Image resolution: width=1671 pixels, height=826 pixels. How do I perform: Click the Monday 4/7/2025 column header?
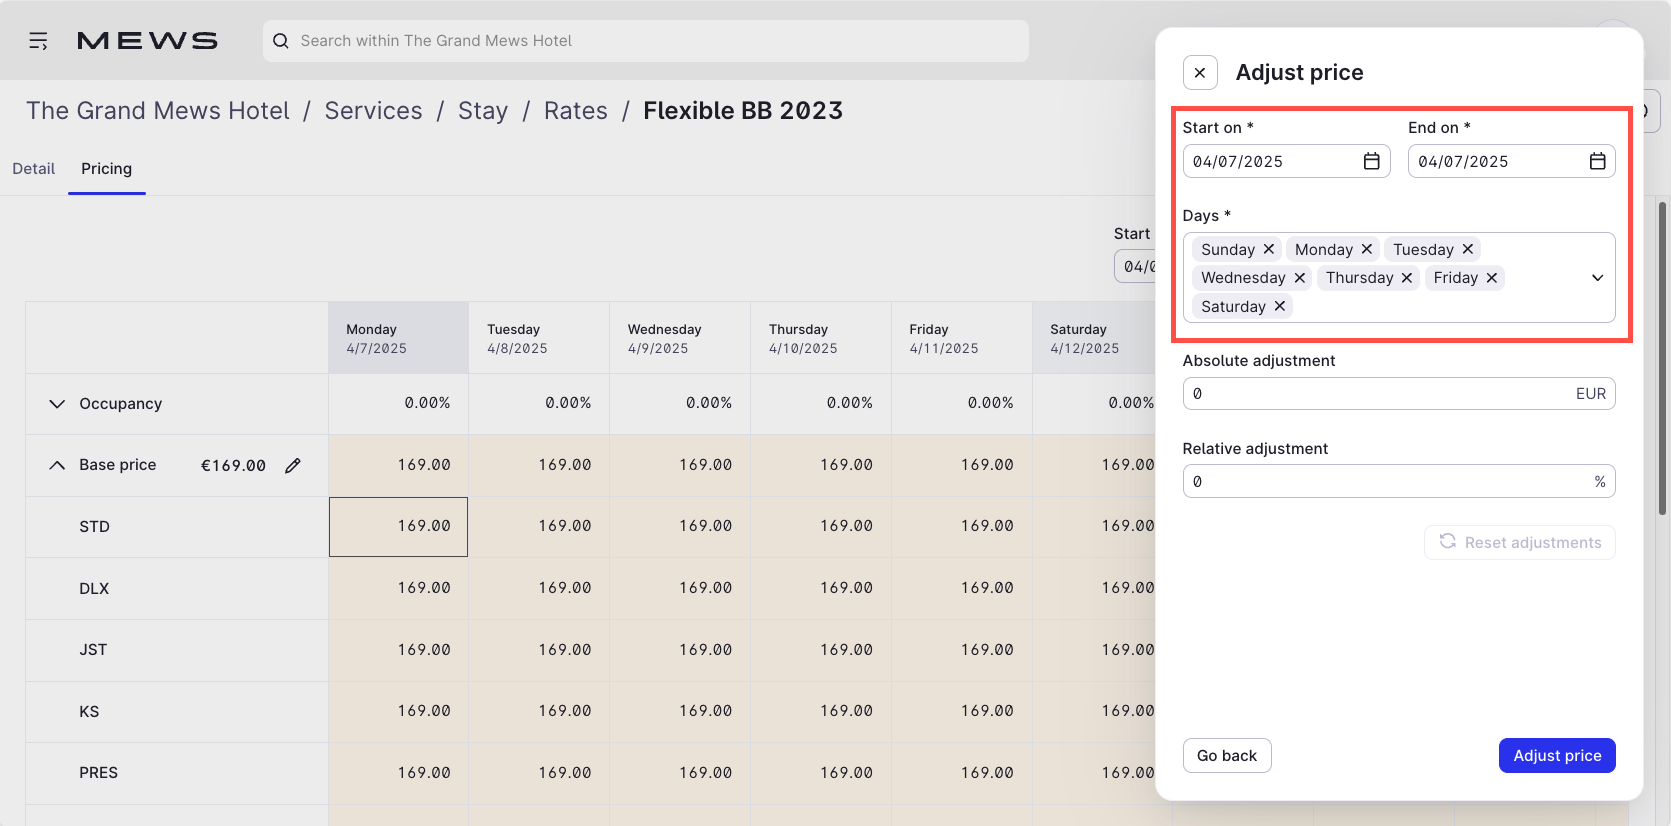click(398, 338)
